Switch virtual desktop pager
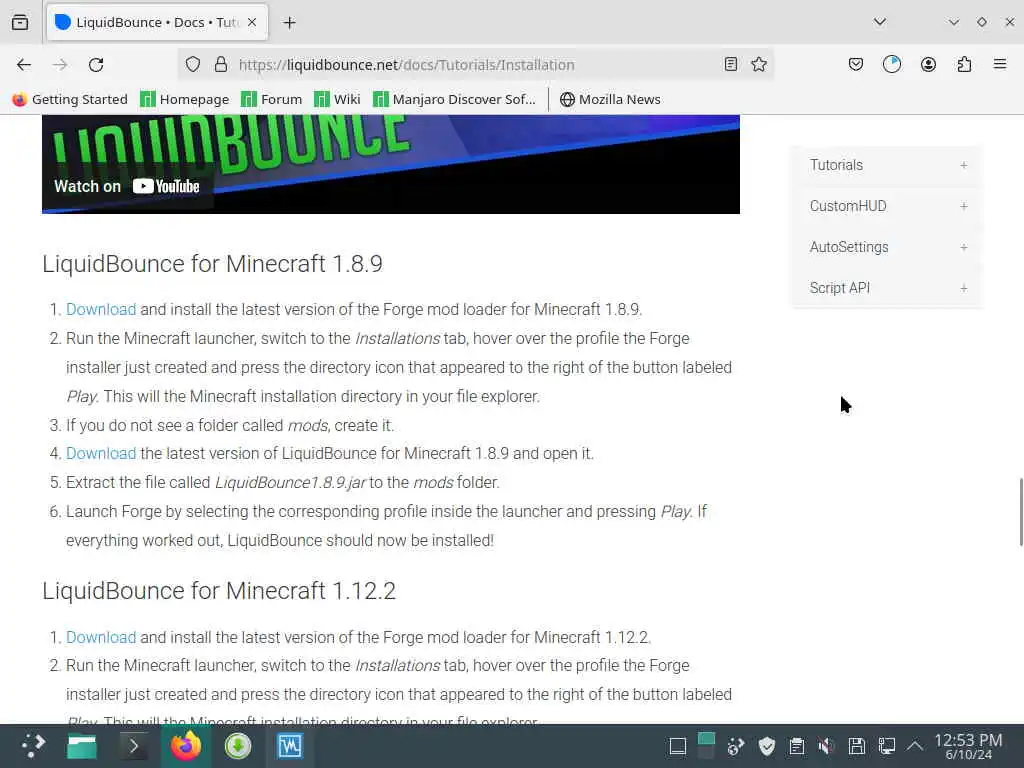 pos(707,746)
